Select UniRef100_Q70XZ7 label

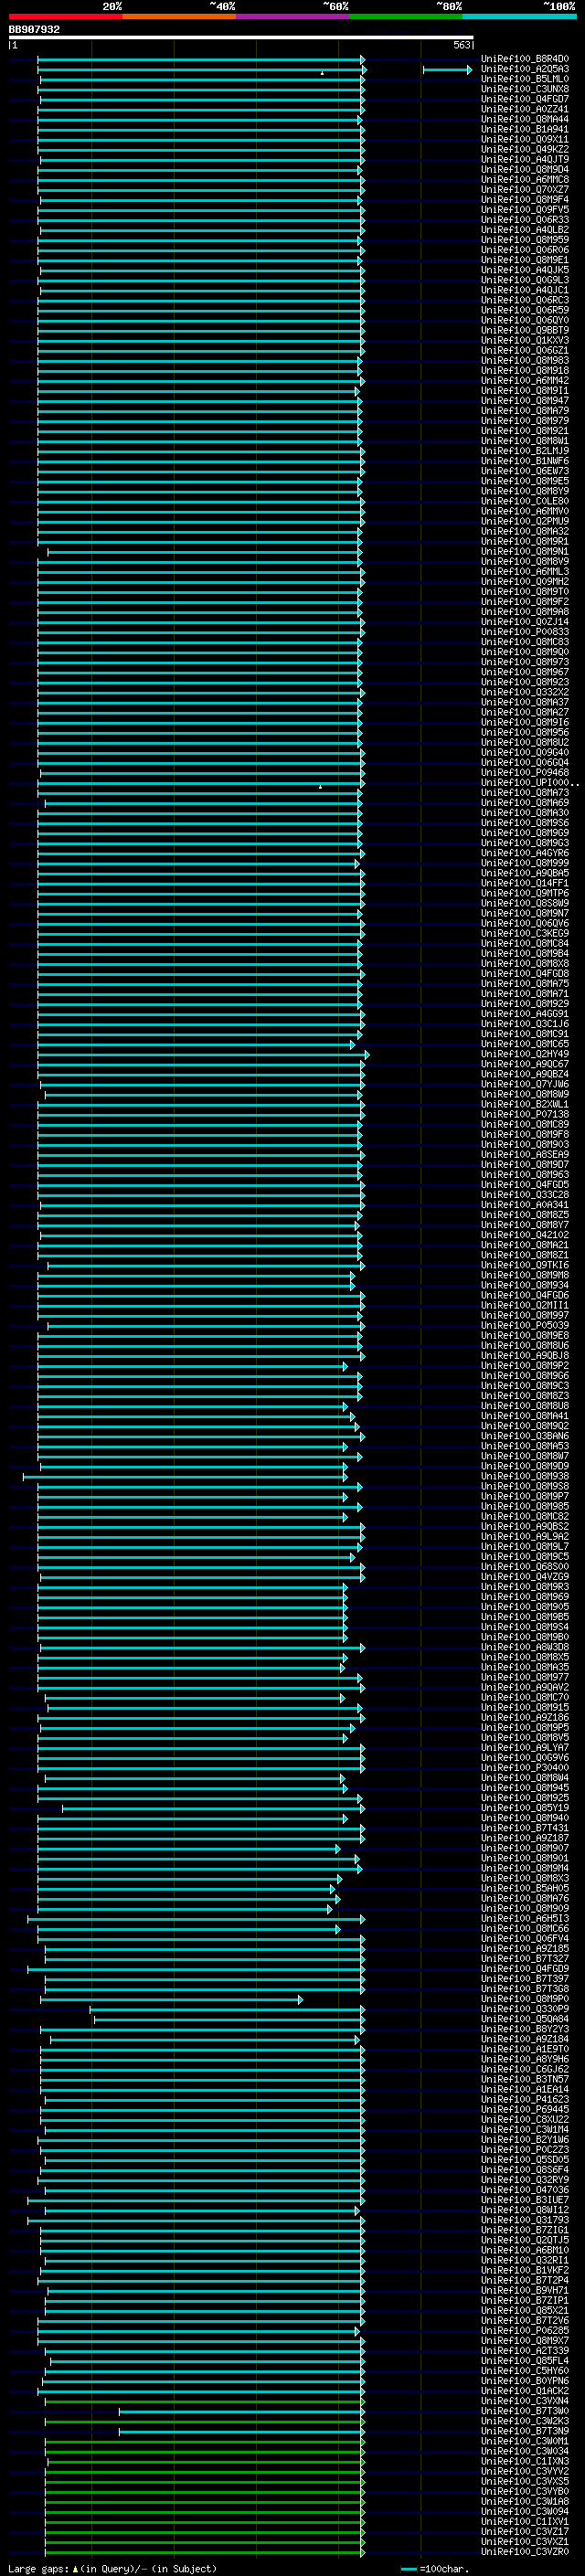pos(525,189)
